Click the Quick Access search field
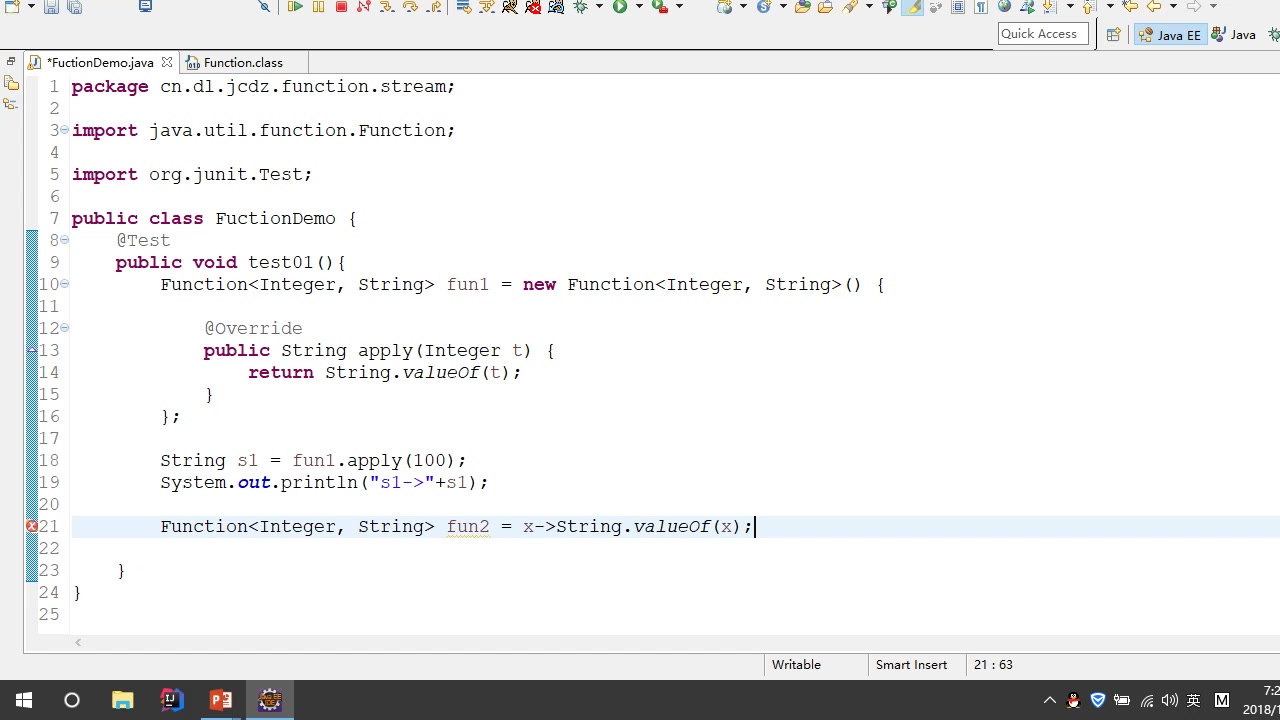This screenshot has height=720, width=1280. (1040, 33)
